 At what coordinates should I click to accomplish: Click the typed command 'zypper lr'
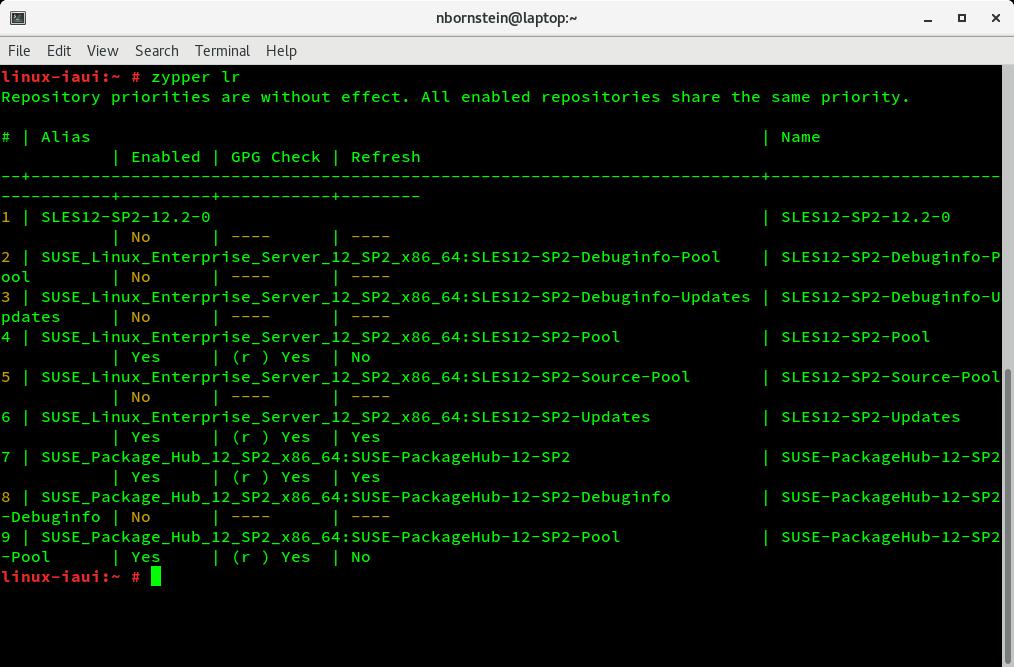[195, 77]
